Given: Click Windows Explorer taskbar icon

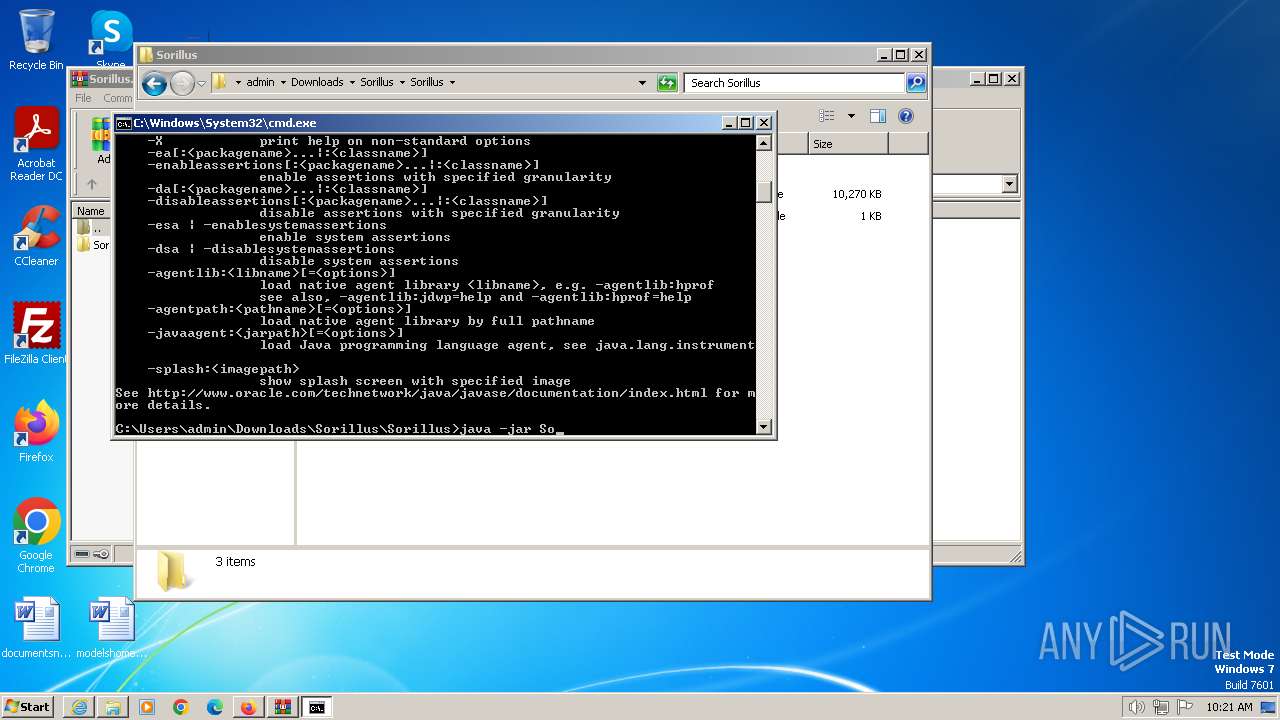Looking at the screenshot, I should tap(113, 707).
